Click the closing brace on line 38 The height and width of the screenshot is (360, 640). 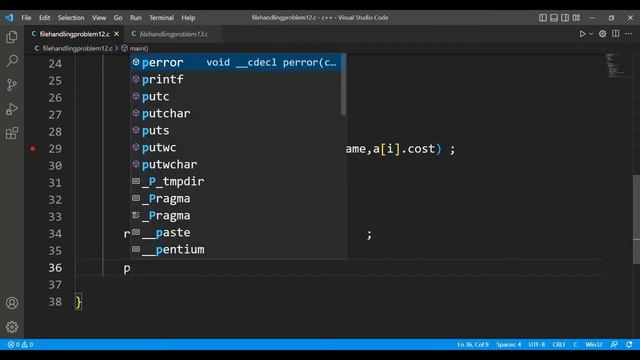(x=79, y=302)
